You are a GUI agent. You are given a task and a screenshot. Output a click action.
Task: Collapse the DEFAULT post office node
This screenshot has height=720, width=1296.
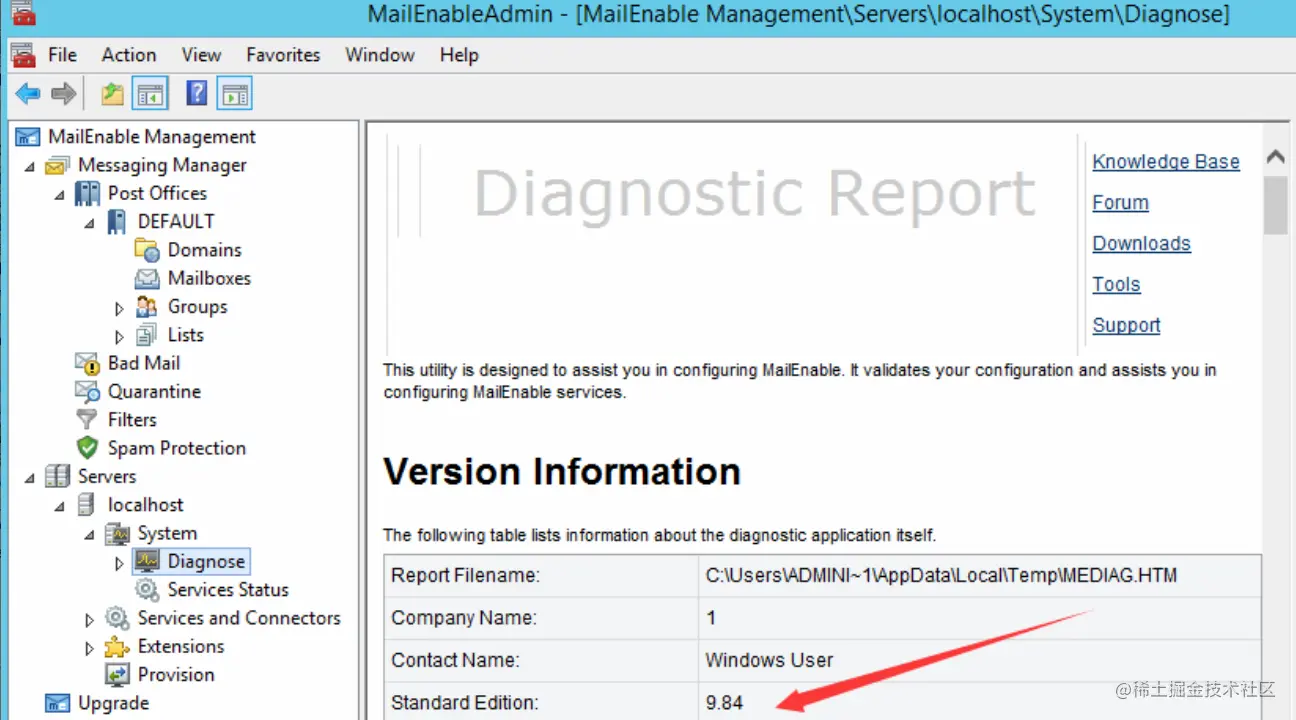click(90, 222)
